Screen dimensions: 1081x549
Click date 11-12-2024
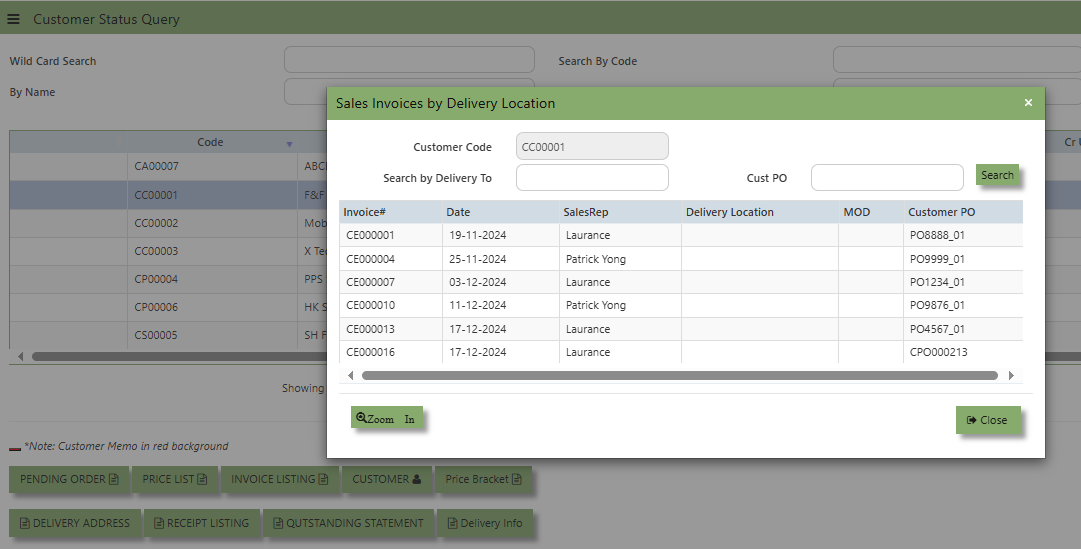coord(478,305)
